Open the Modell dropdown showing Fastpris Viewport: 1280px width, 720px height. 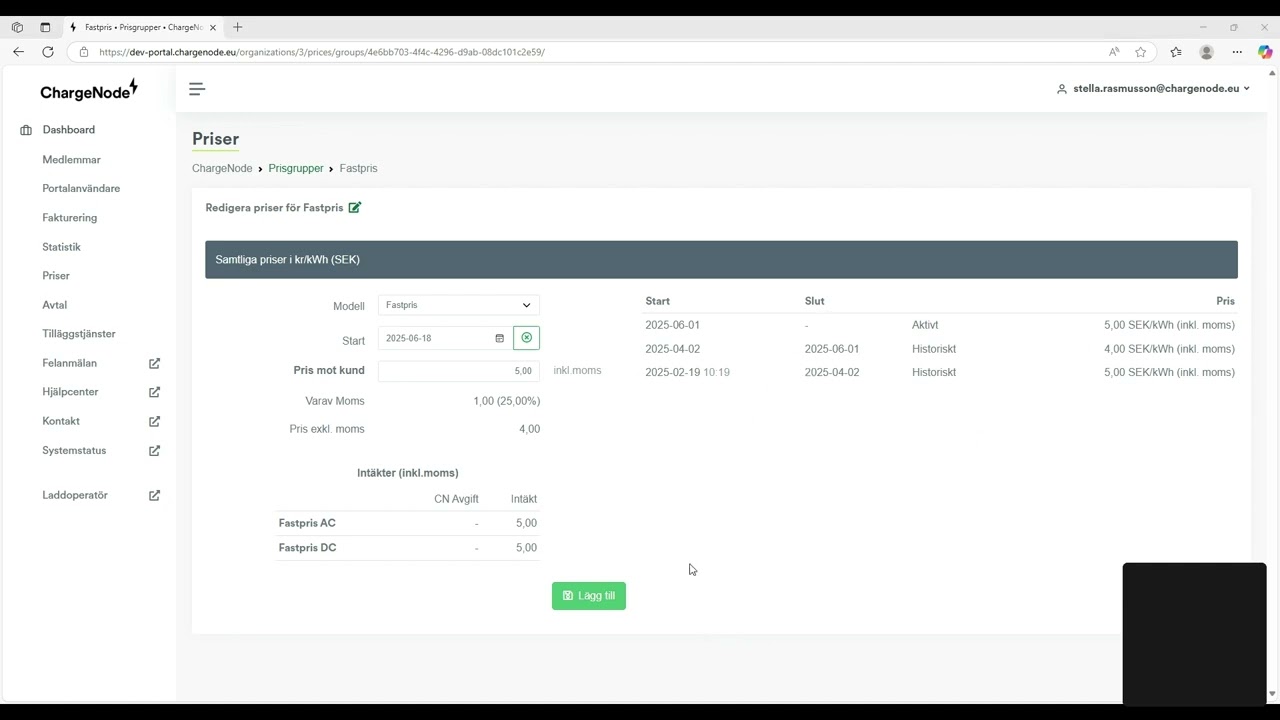point(459,305)
